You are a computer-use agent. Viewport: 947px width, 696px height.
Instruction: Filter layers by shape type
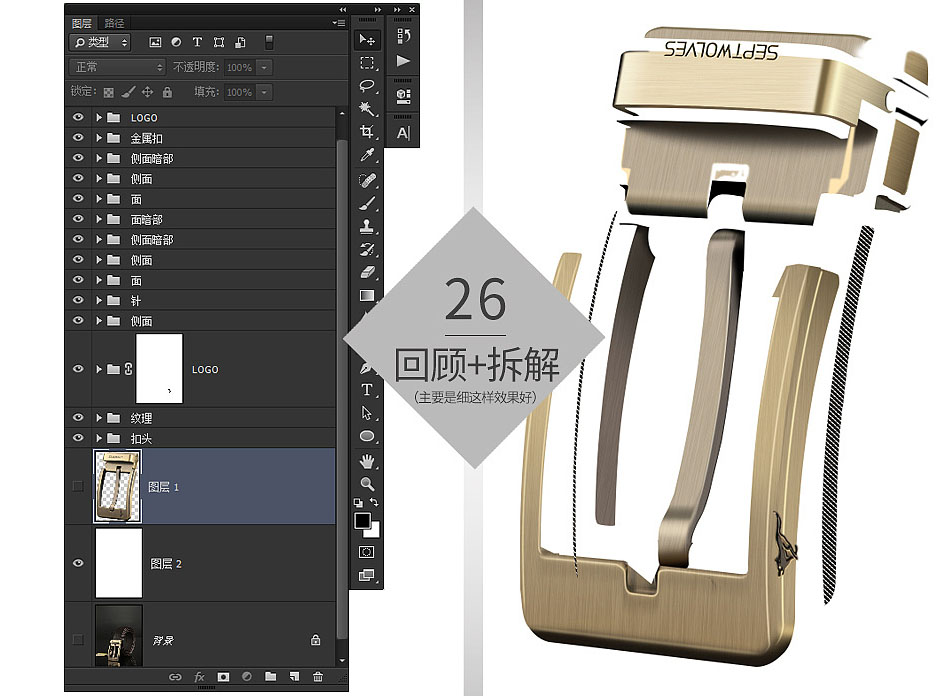point(219,42)
